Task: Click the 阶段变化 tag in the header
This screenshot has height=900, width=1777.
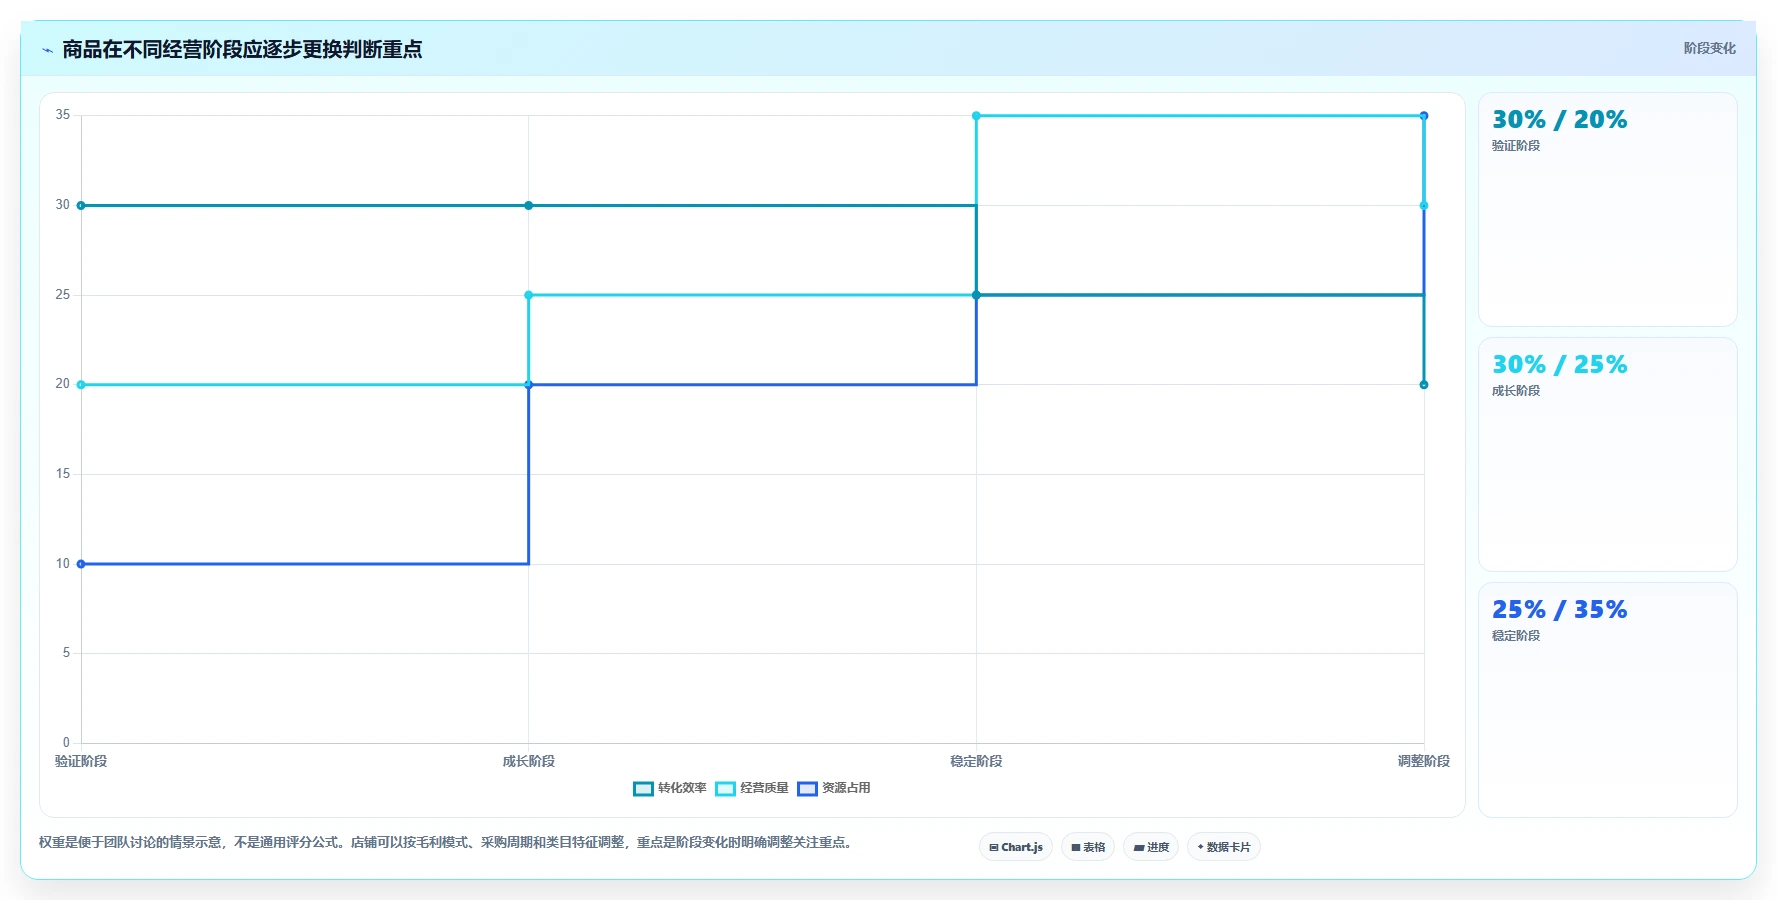Action: (1709, 48)
